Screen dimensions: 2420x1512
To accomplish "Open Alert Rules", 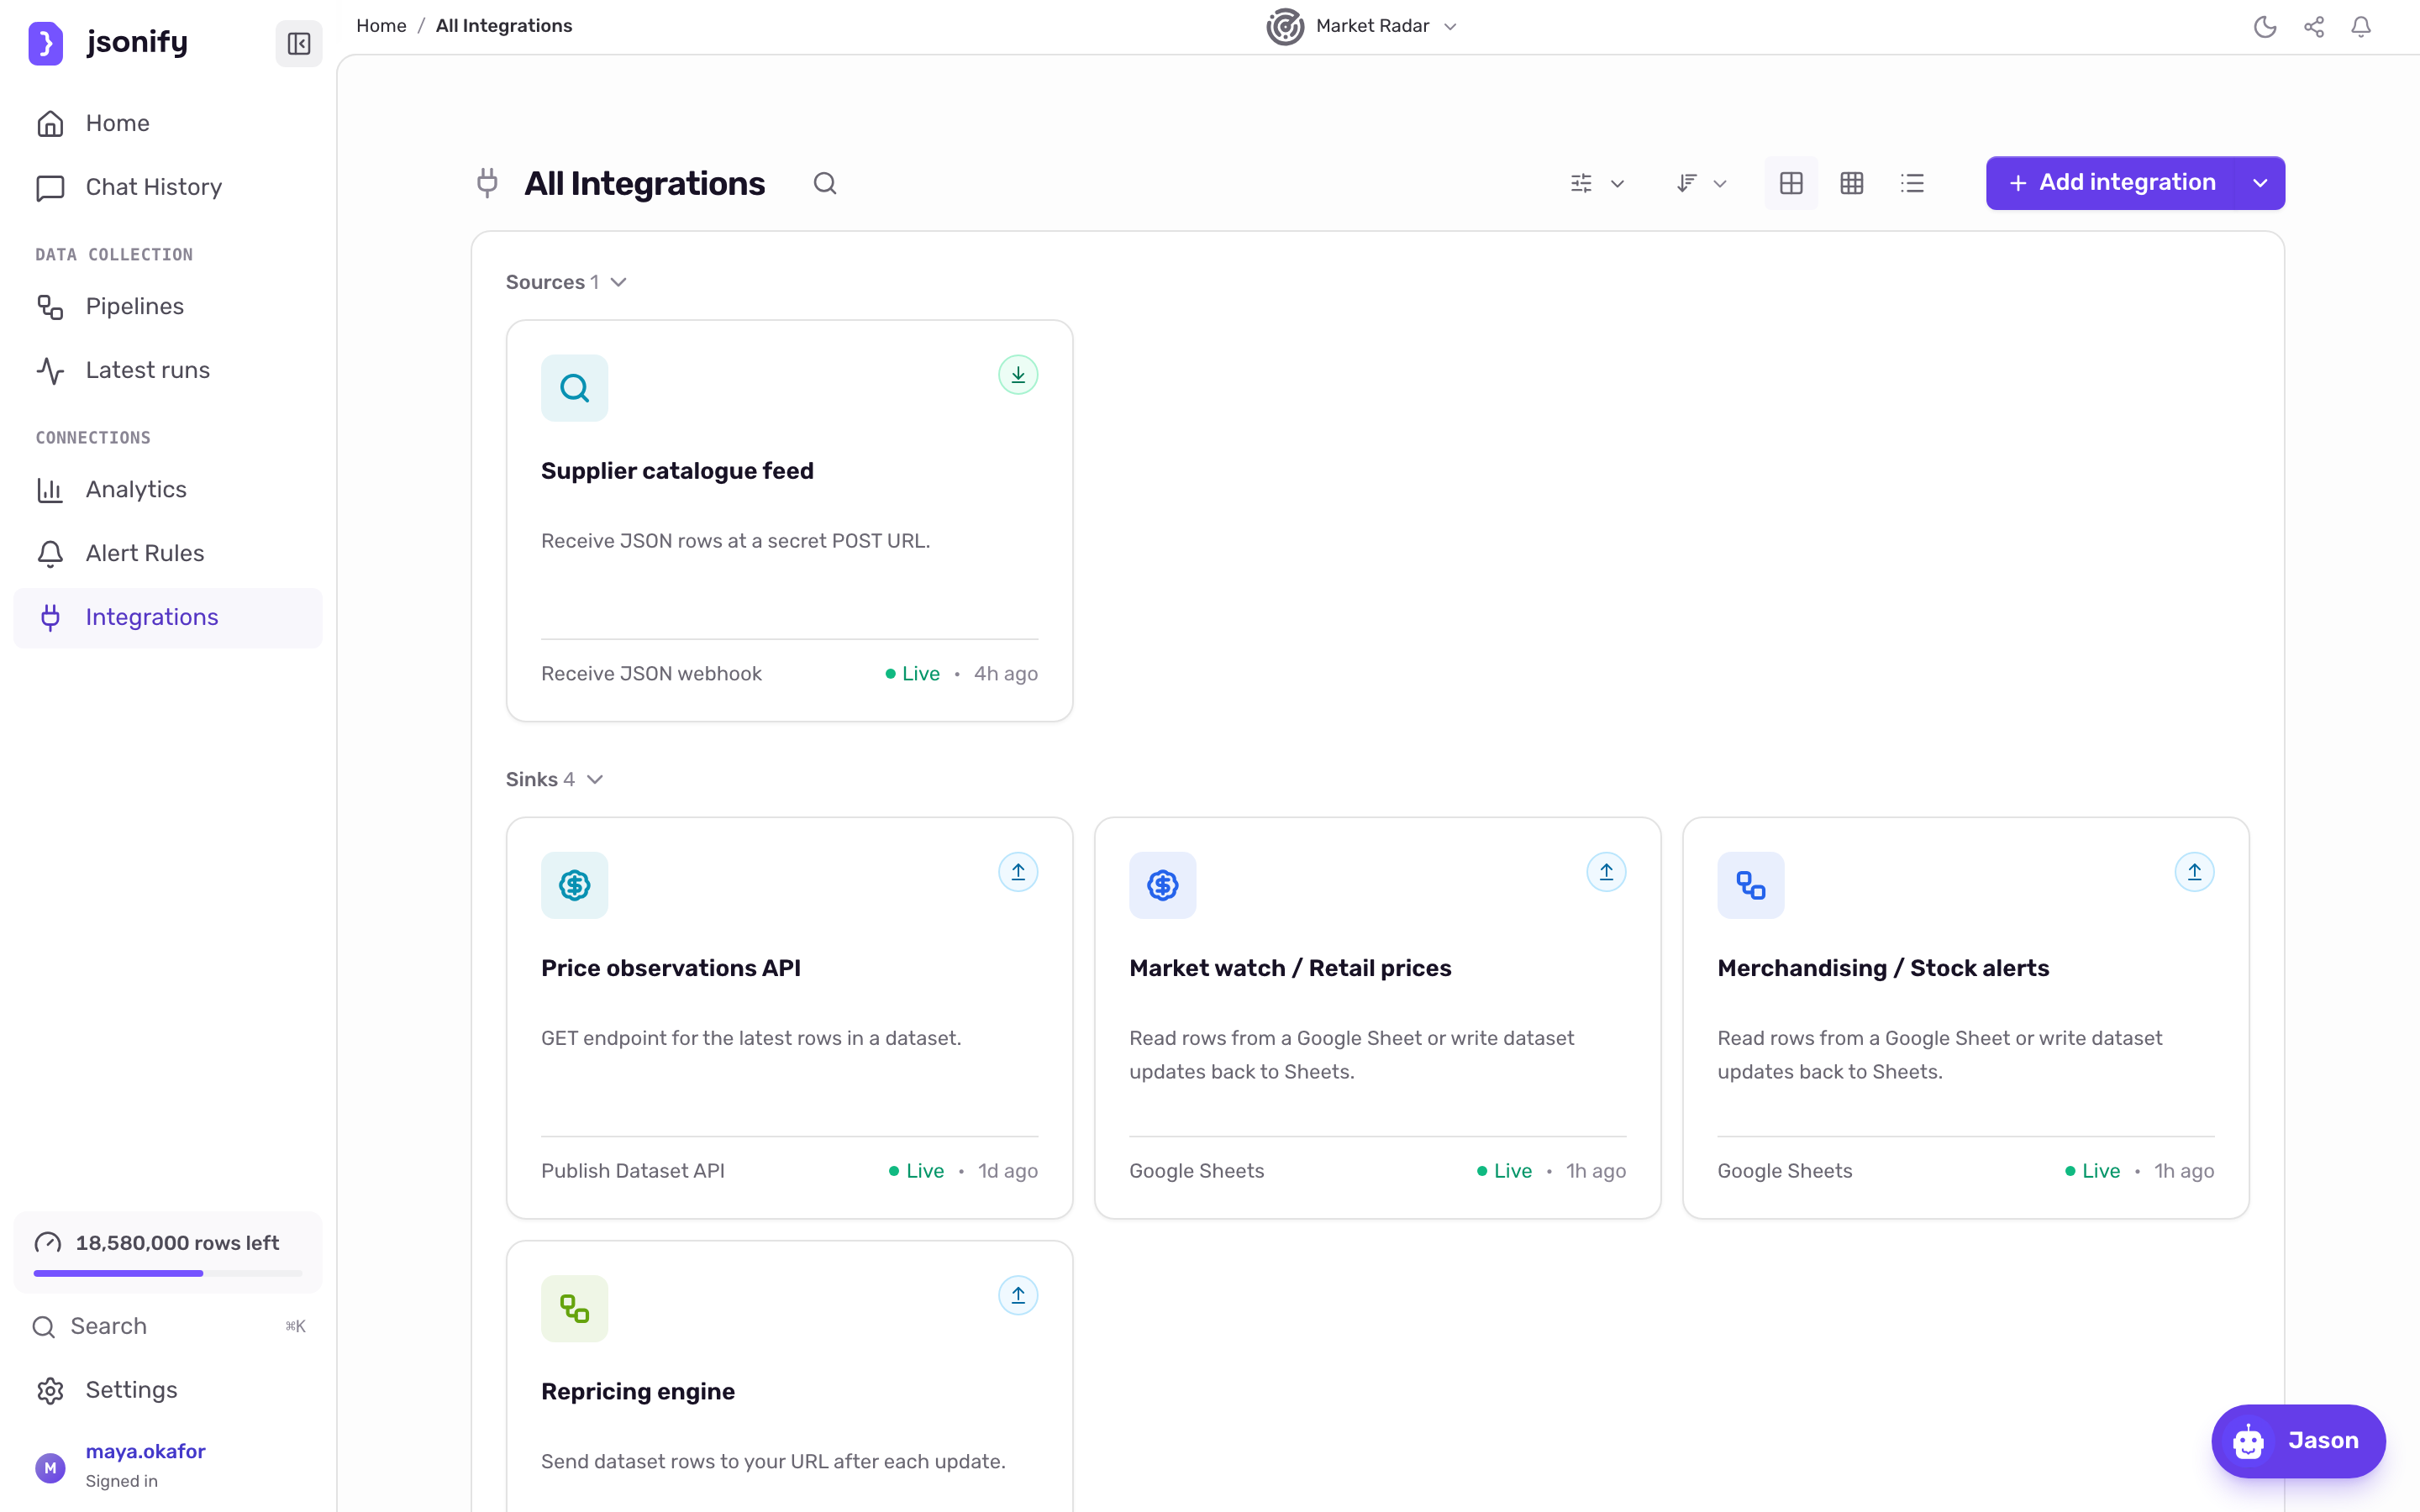I will (168, 553).
